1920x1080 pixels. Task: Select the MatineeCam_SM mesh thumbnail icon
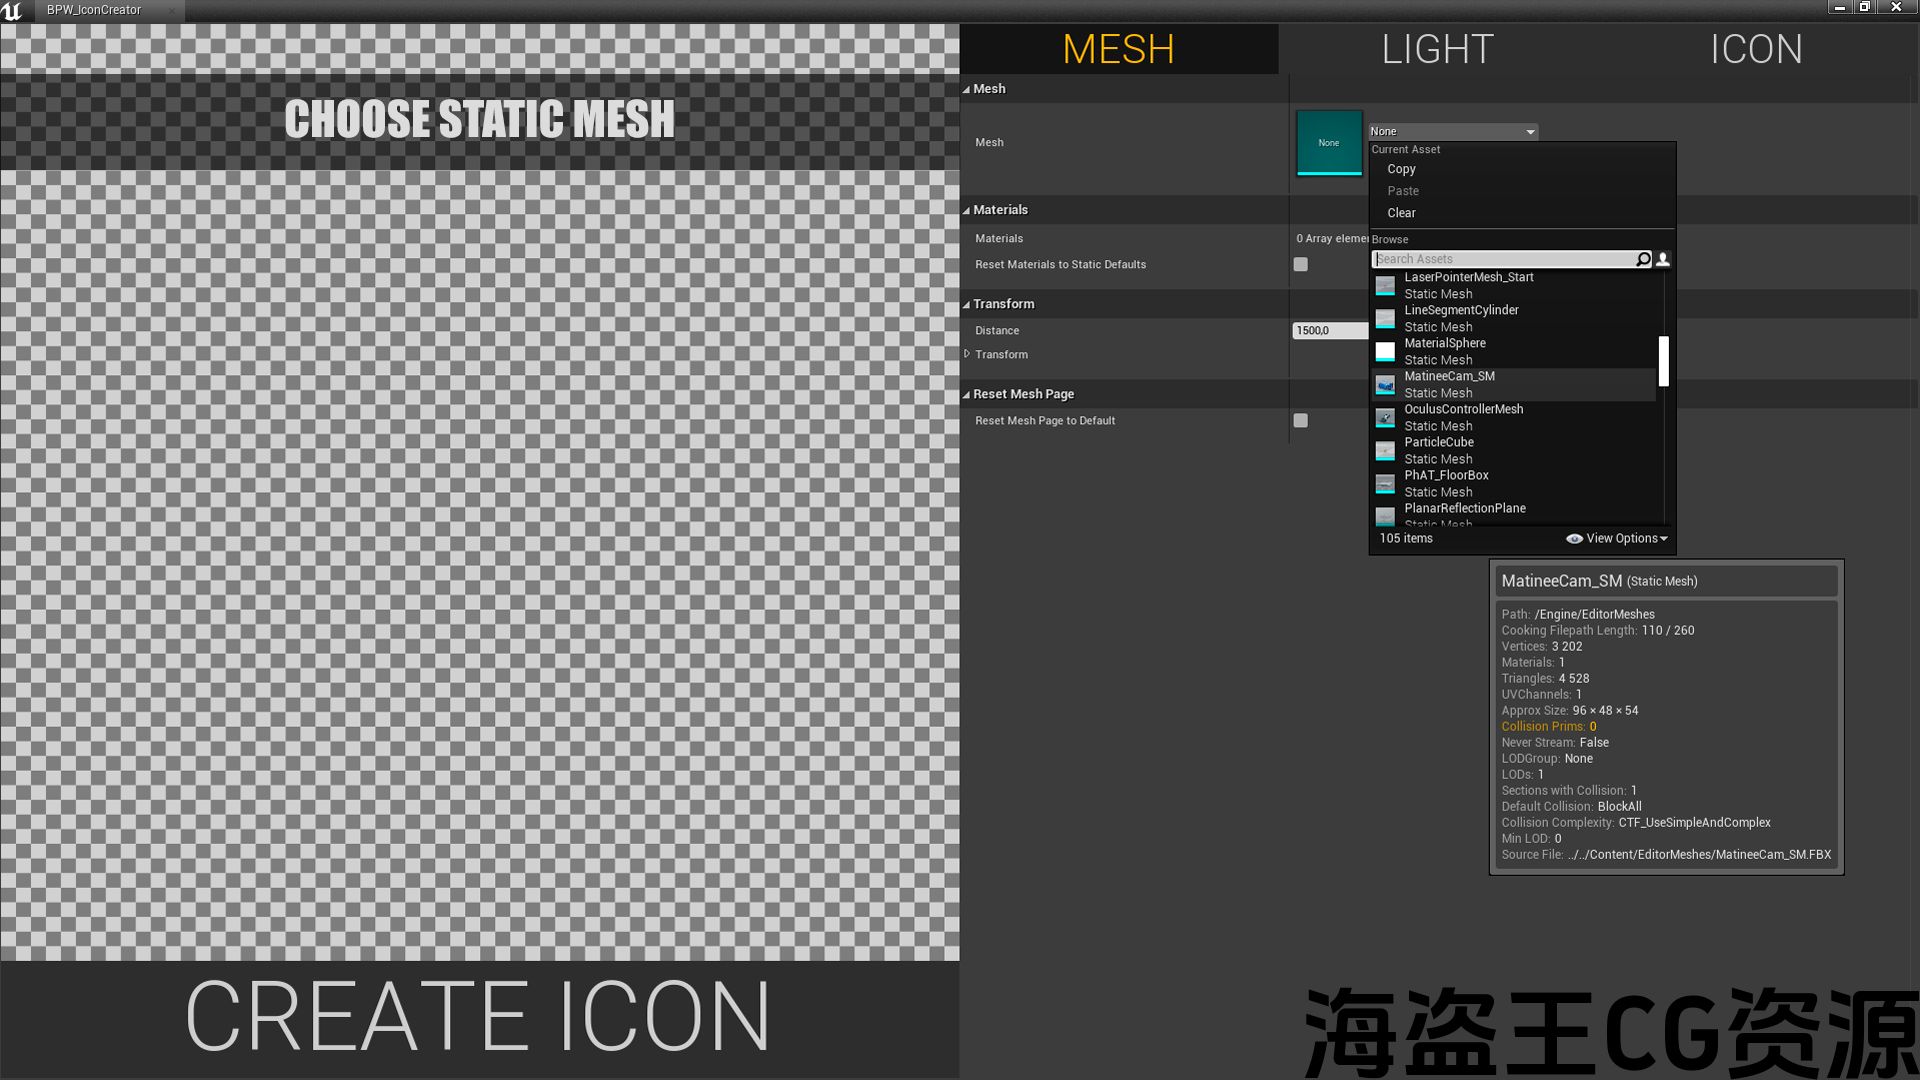1385,385
